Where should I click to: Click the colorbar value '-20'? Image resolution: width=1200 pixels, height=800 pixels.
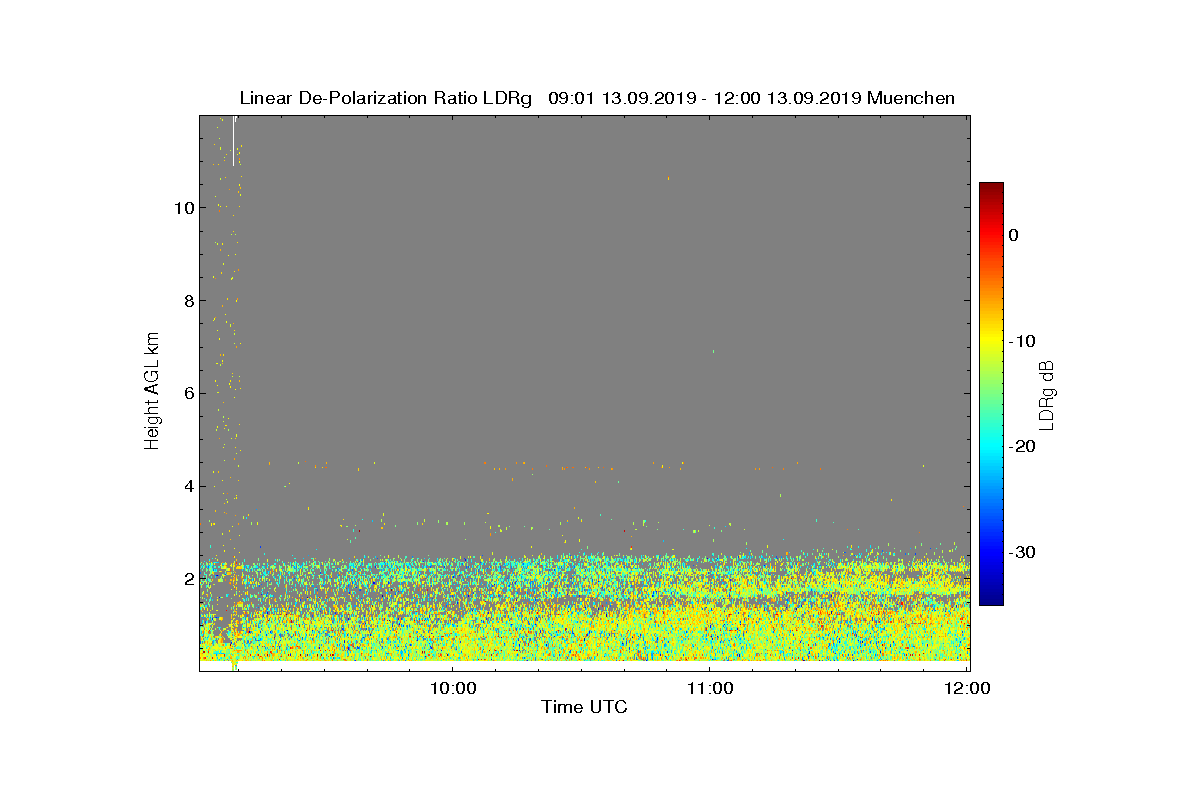(1021, 447)
